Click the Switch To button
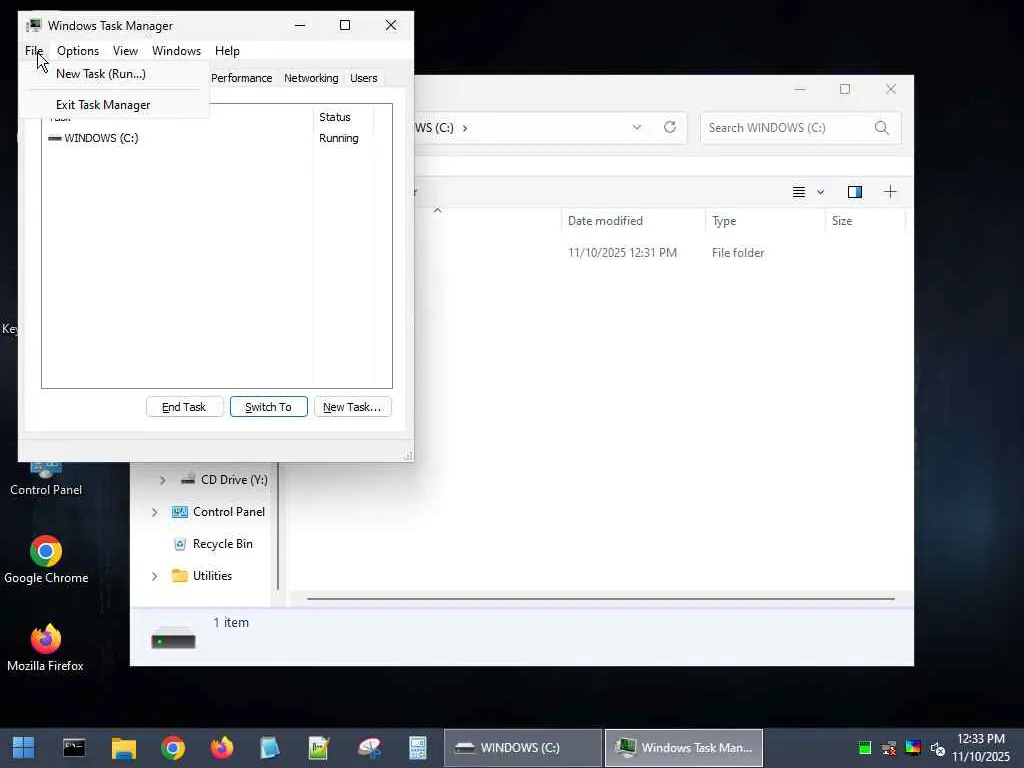This screenshot has width=1024, height=768. pyautogui.click(x=268, y=407)
